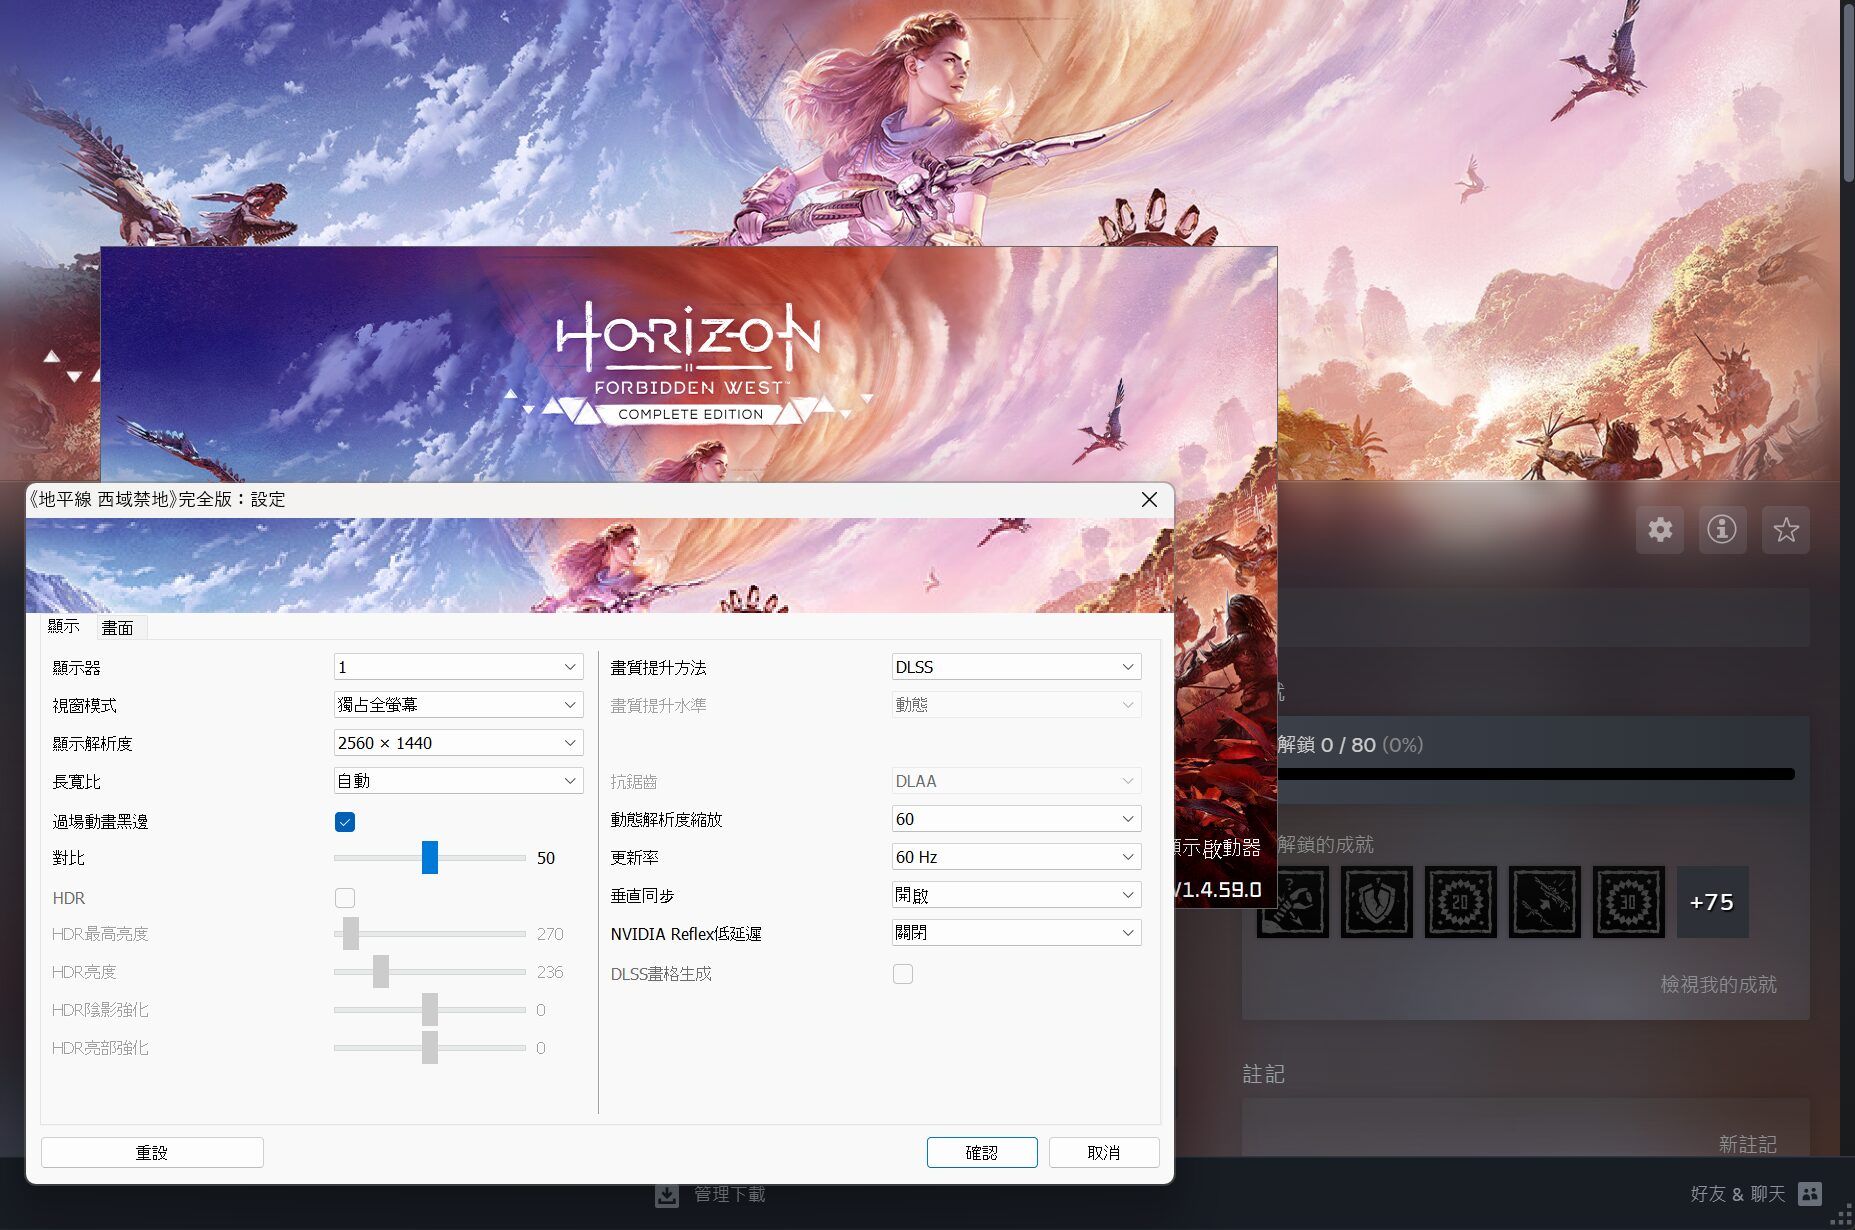The height and width of the screenshot is (1230, 1855).
Task: Open friends and chat icon
Action: pyautogui.click(x=1810, y=1194)
